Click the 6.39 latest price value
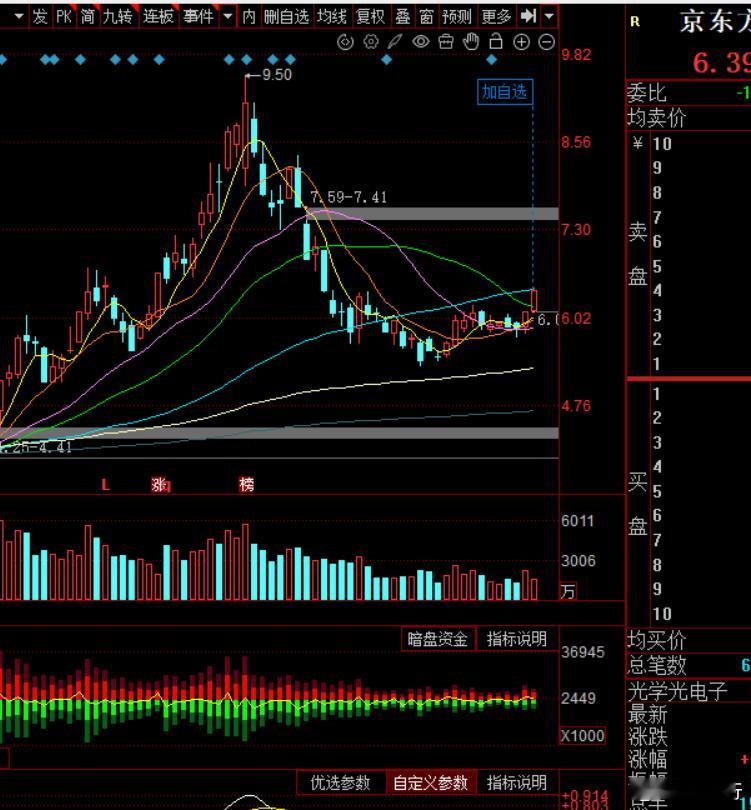 (x=722, y=63)
